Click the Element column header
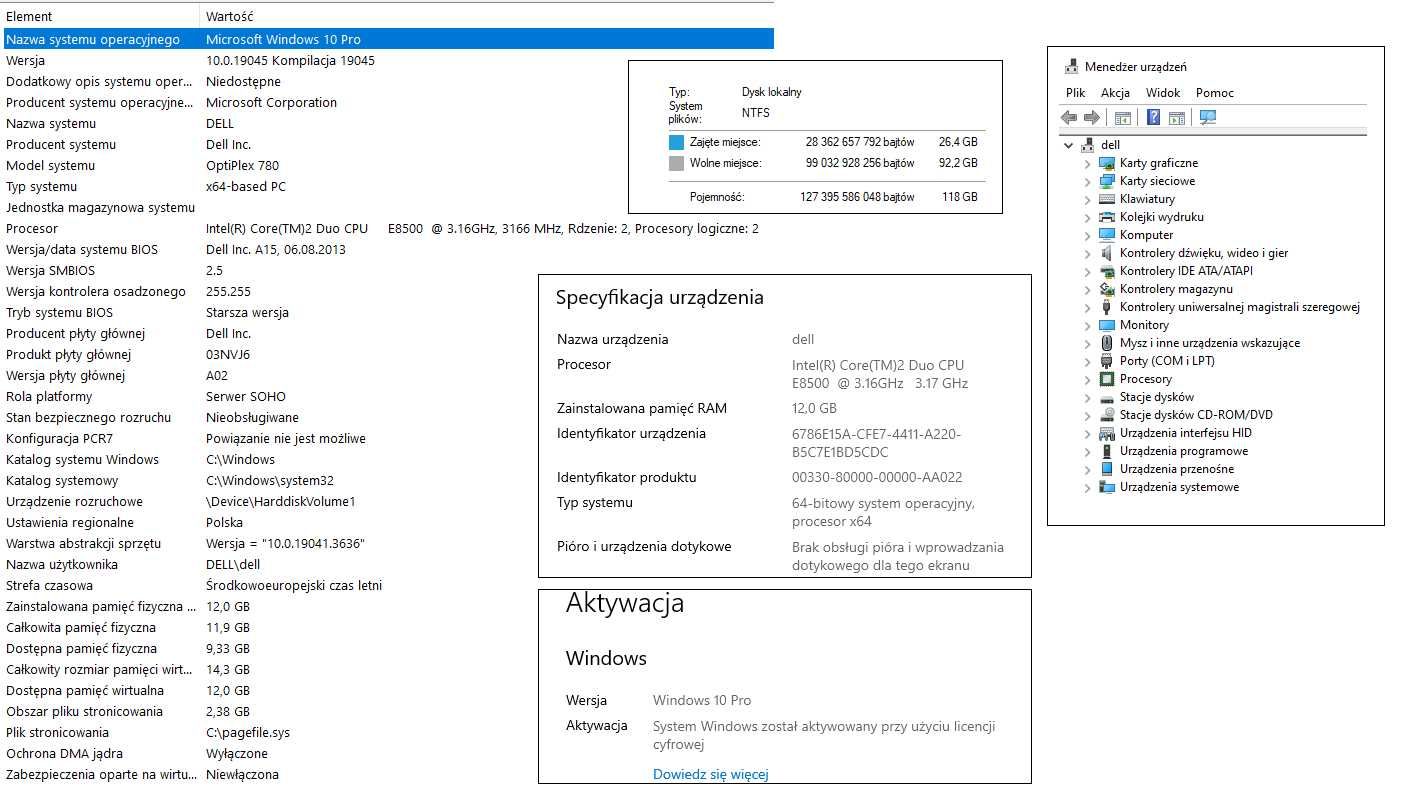1420x790 pixels. point(100,17)
